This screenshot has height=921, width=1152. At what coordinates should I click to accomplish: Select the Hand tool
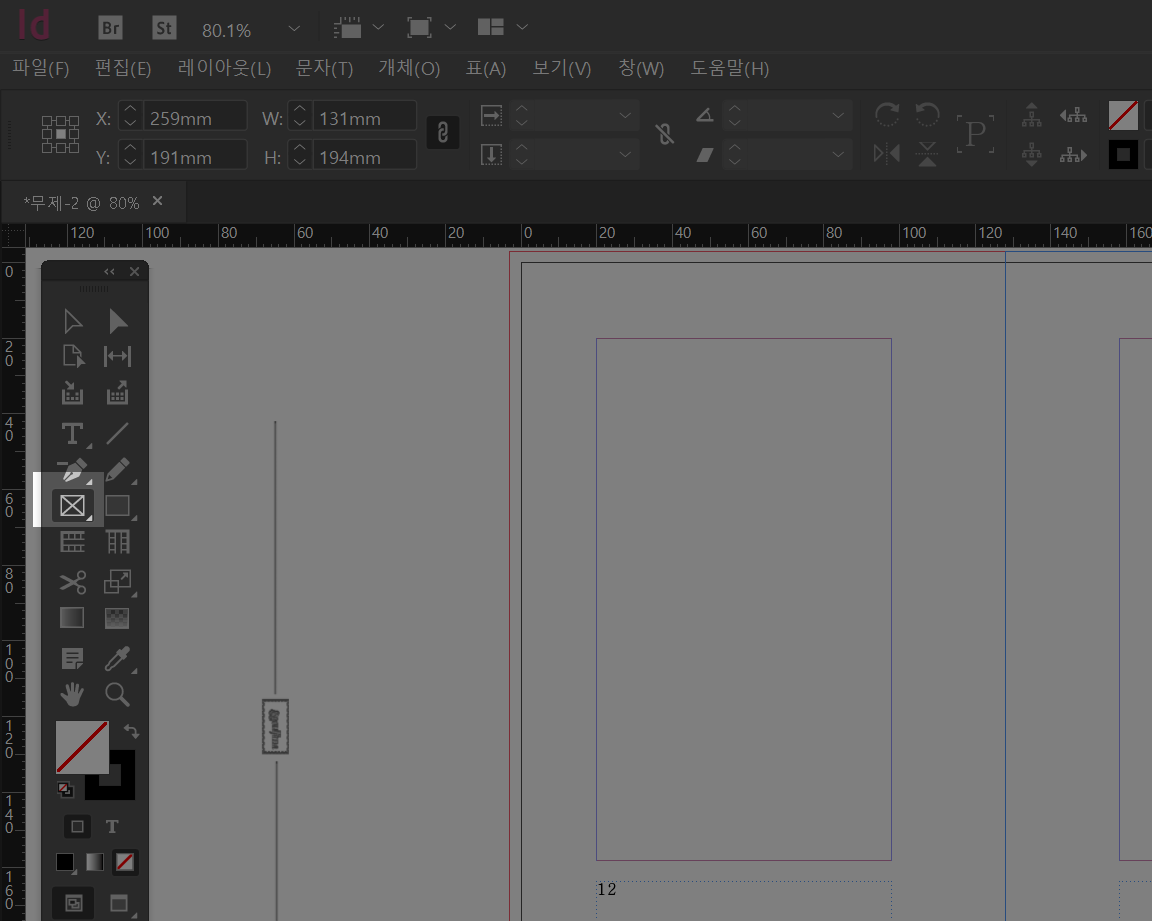pos(72,694)
